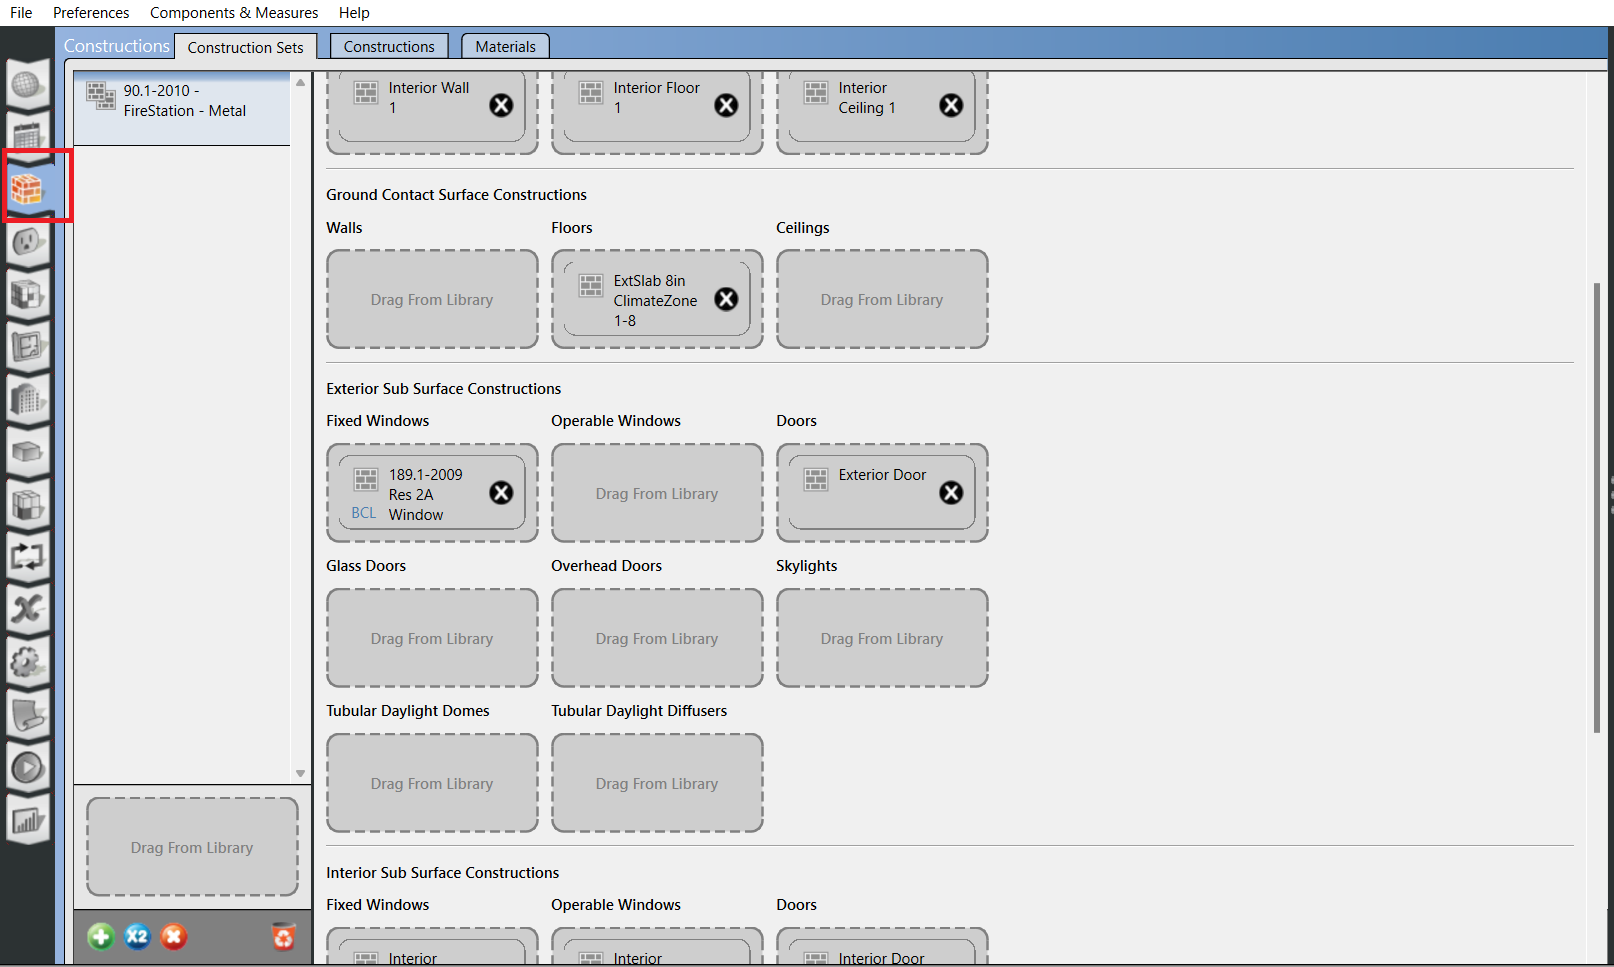Remove Interior Wall 1 construction
The width and height of the screenshot is (1614, 967).
pos(501,105)
